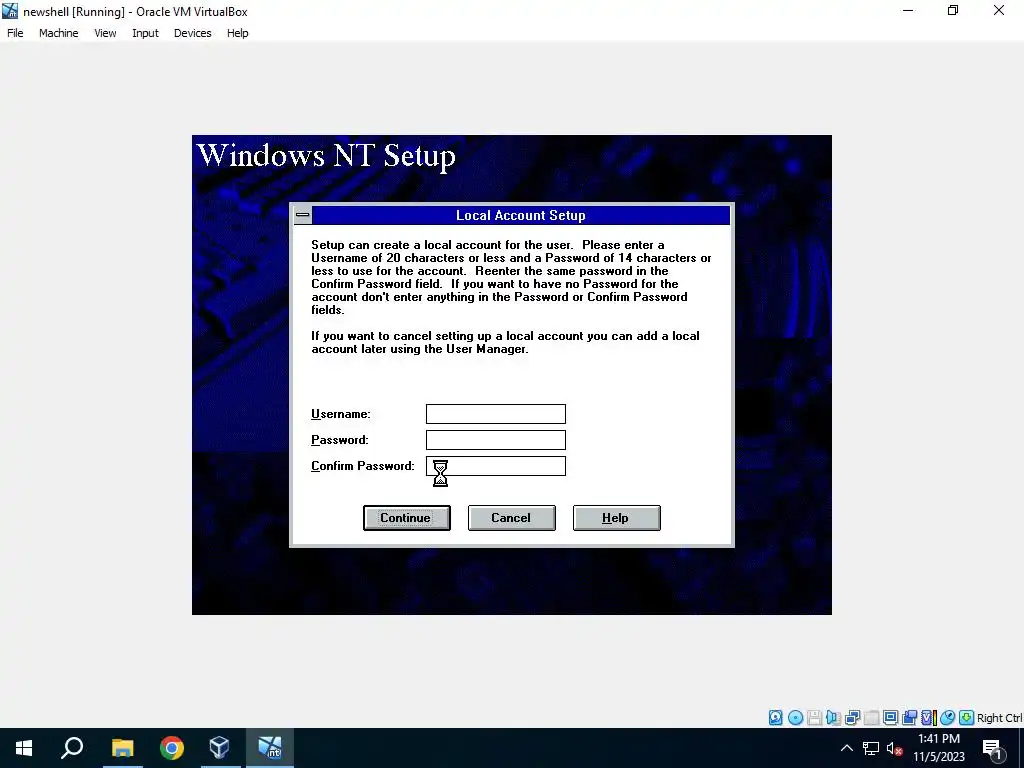Click the optical disk indicator icon
Viewport: 1024px width, 768px height.
[x=795, y=718]
